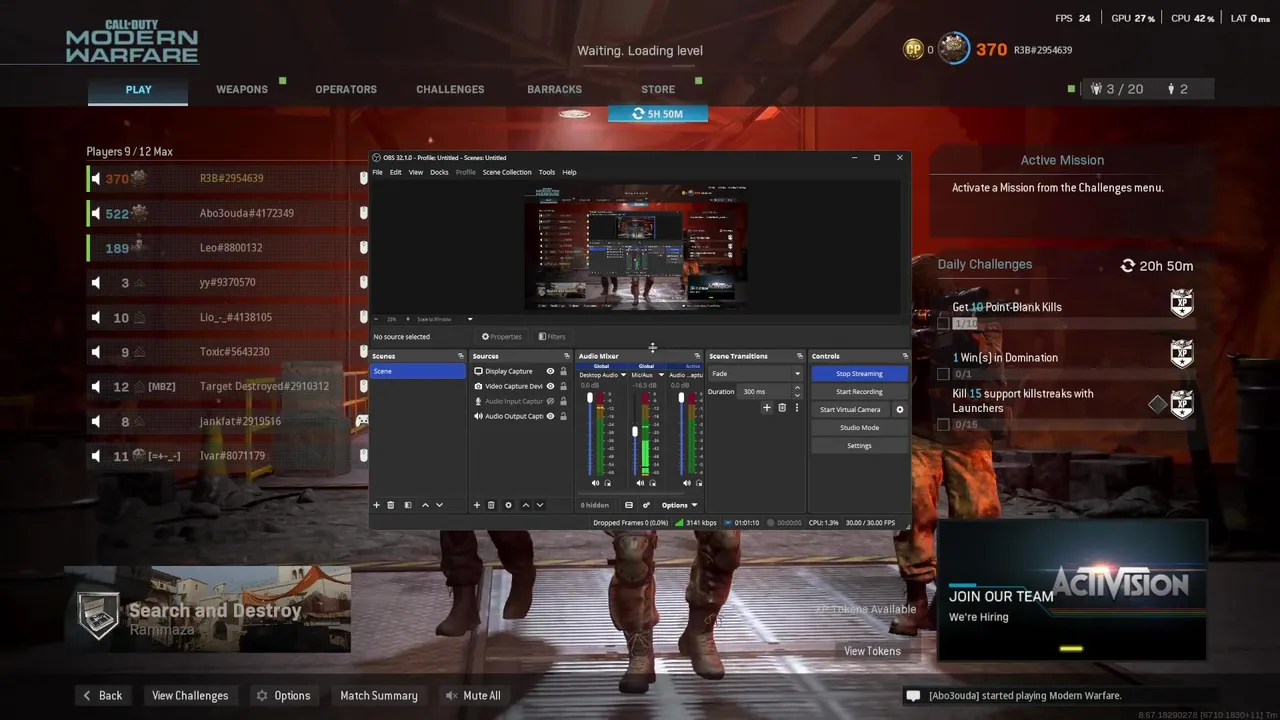Image resolution: width=1280 pixels, height=720 pixels.
Task: Adjust the Mic/Aux volume fader
Action: pos(635,432)
